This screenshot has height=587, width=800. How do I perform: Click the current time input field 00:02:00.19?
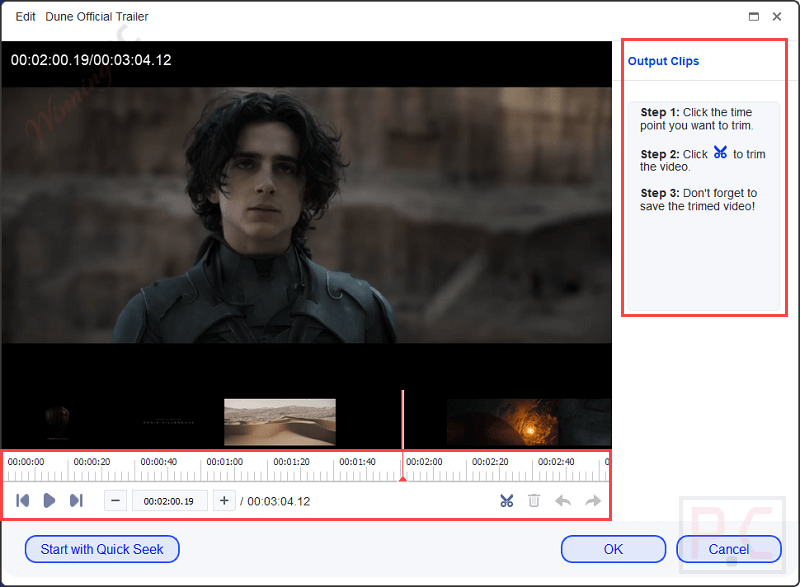click(x=169, y=501)
